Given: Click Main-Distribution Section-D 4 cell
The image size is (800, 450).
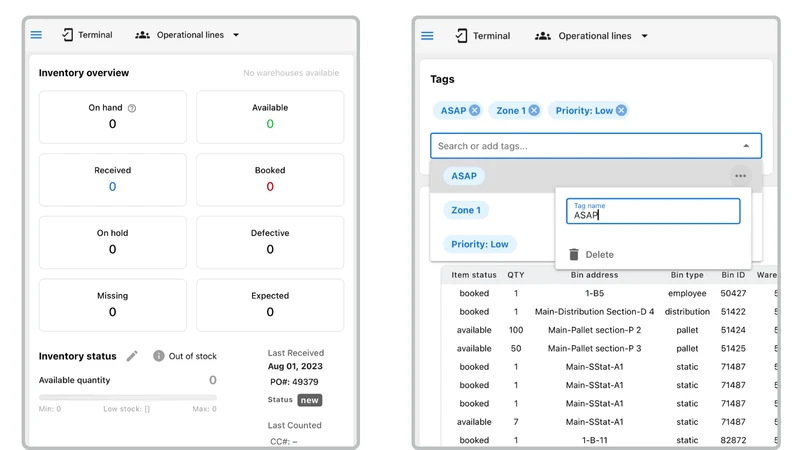Looking at the screenshot, I should point(594,312).
